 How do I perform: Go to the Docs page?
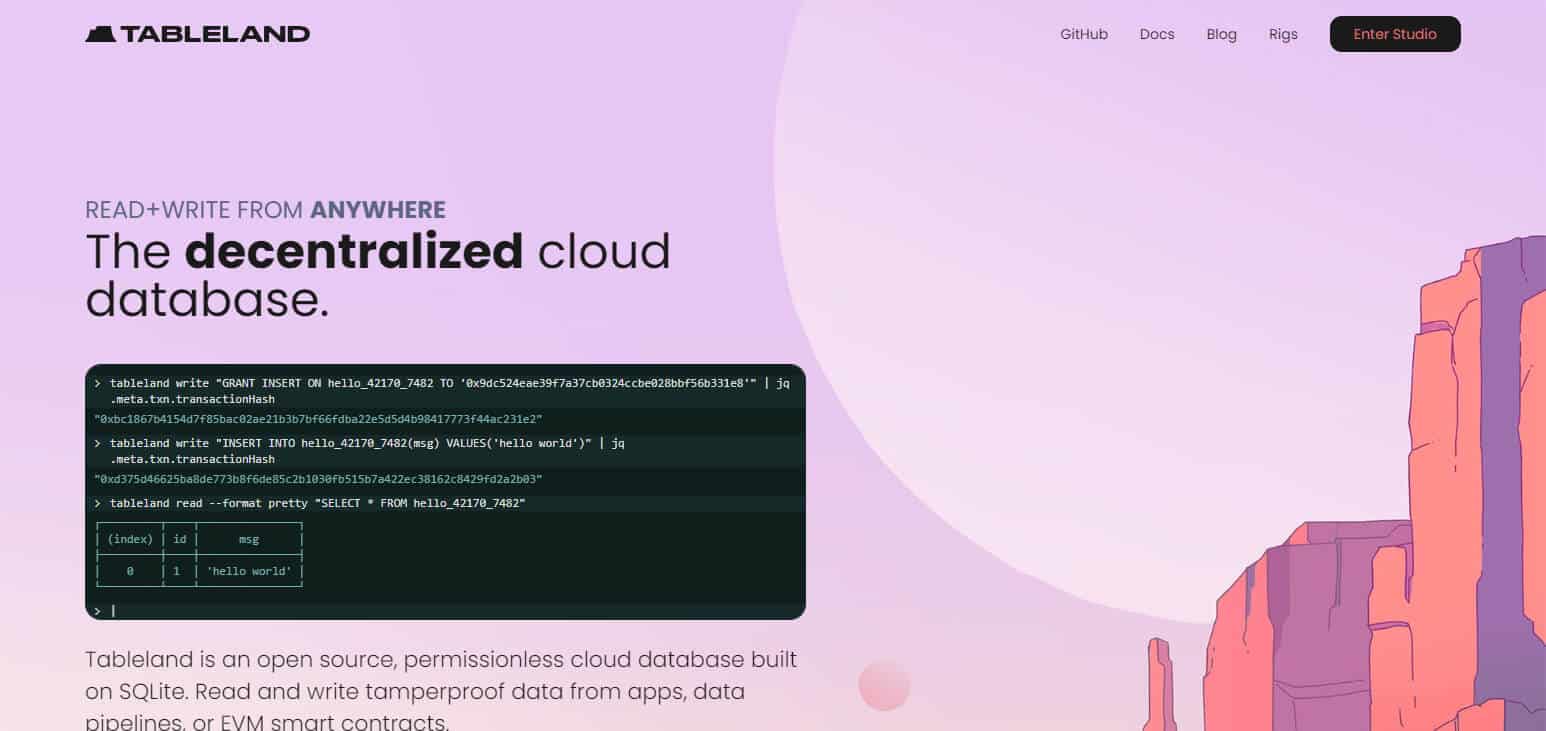pos(1157,34)
